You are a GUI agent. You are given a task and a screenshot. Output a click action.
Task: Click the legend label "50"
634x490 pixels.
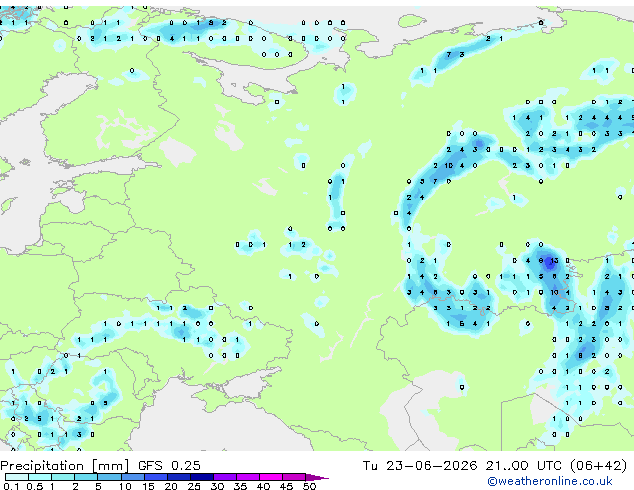coord(310,486)
